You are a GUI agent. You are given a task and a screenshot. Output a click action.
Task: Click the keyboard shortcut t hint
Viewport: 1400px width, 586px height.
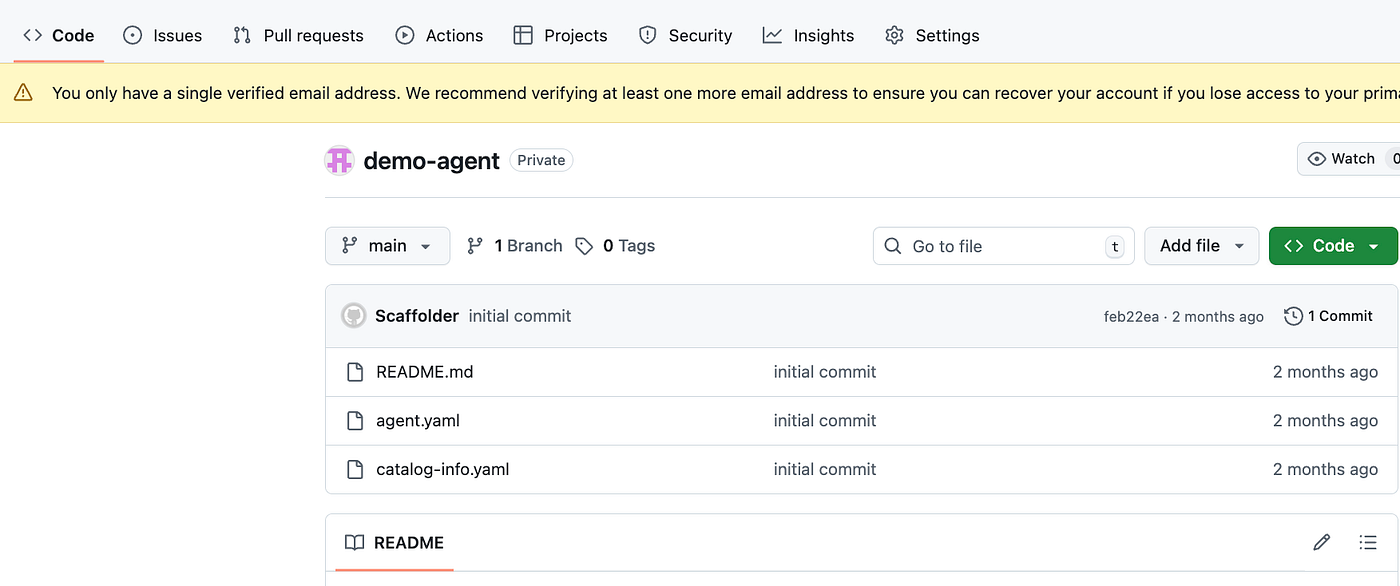pos(1114,247)
